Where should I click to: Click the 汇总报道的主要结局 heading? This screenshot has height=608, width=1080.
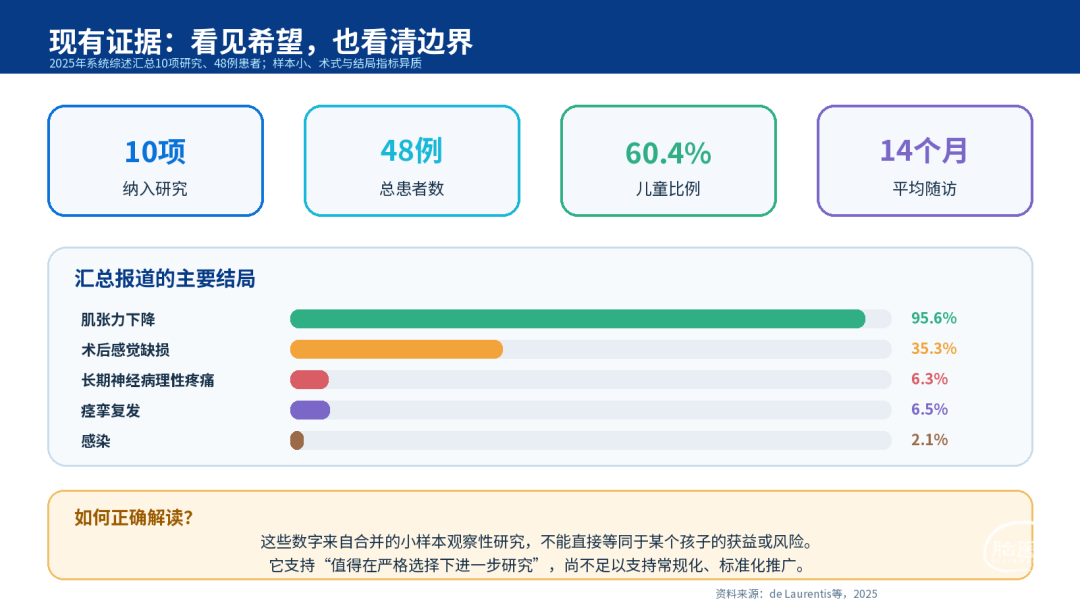165,279
